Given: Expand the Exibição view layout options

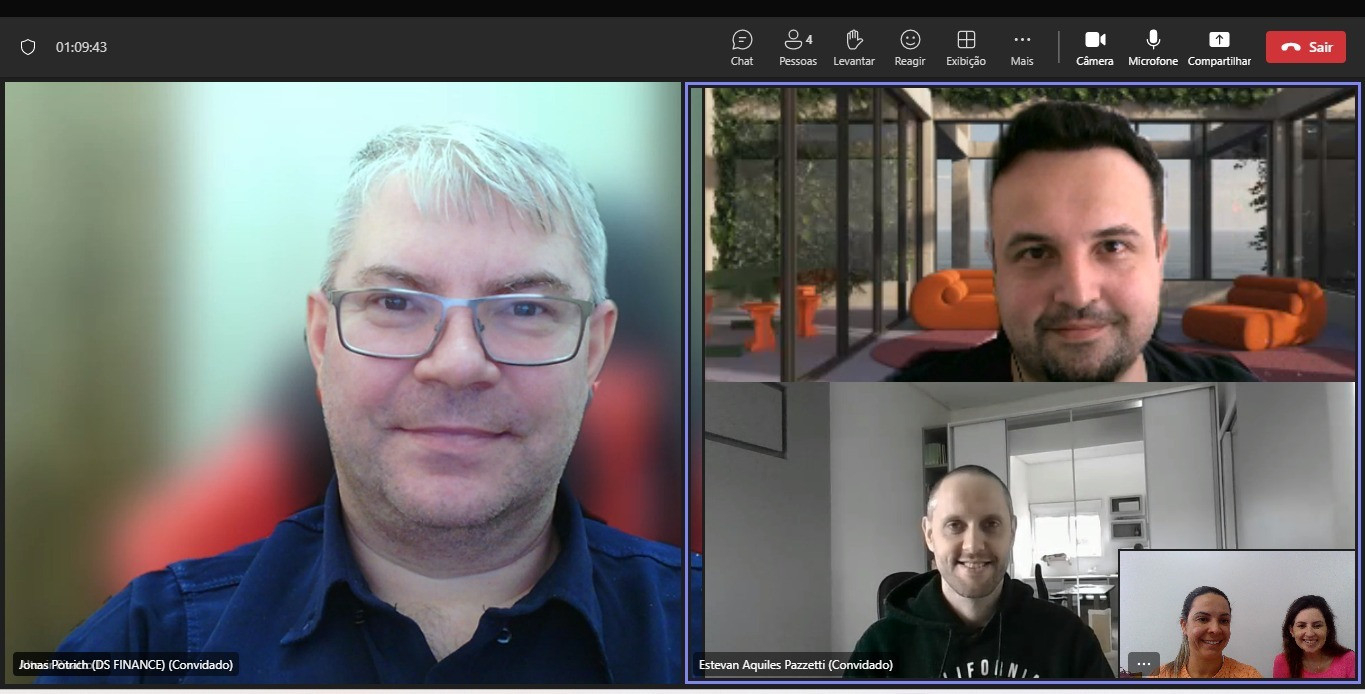Looking at the screenshot, I should pos(965,47).
